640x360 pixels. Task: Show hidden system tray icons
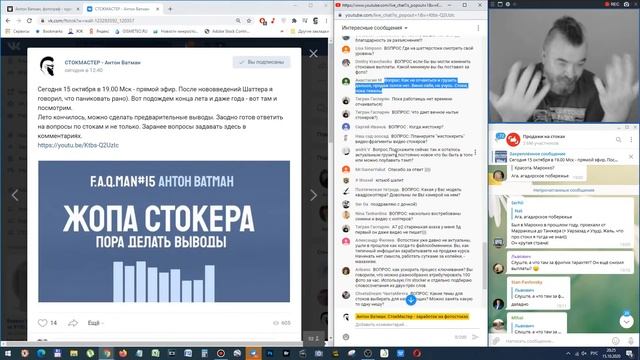568,353
